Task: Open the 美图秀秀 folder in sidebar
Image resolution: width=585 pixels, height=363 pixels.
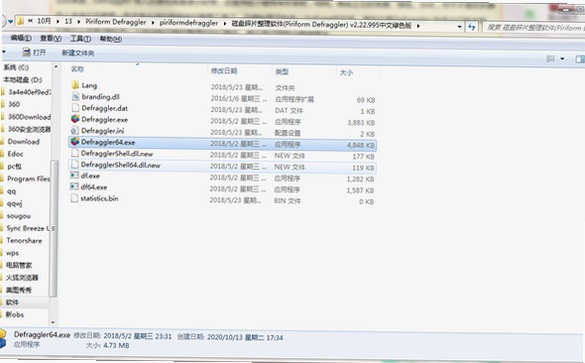Action: coord(19,290)
